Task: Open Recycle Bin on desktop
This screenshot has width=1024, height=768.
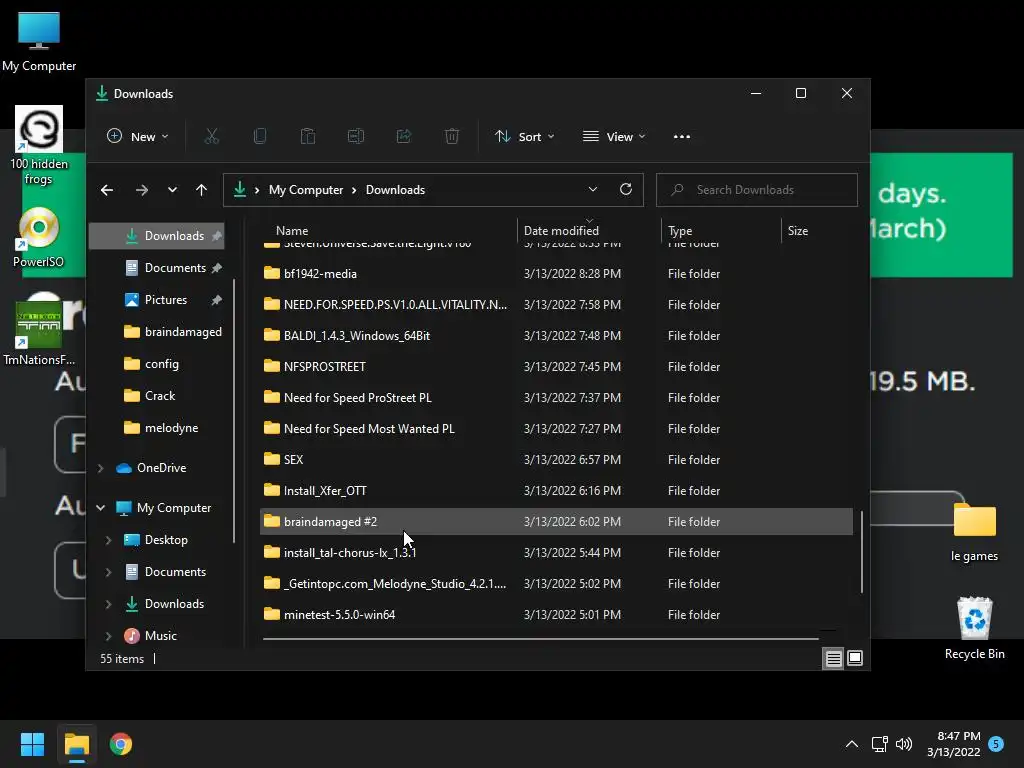Action: [974, 628]
